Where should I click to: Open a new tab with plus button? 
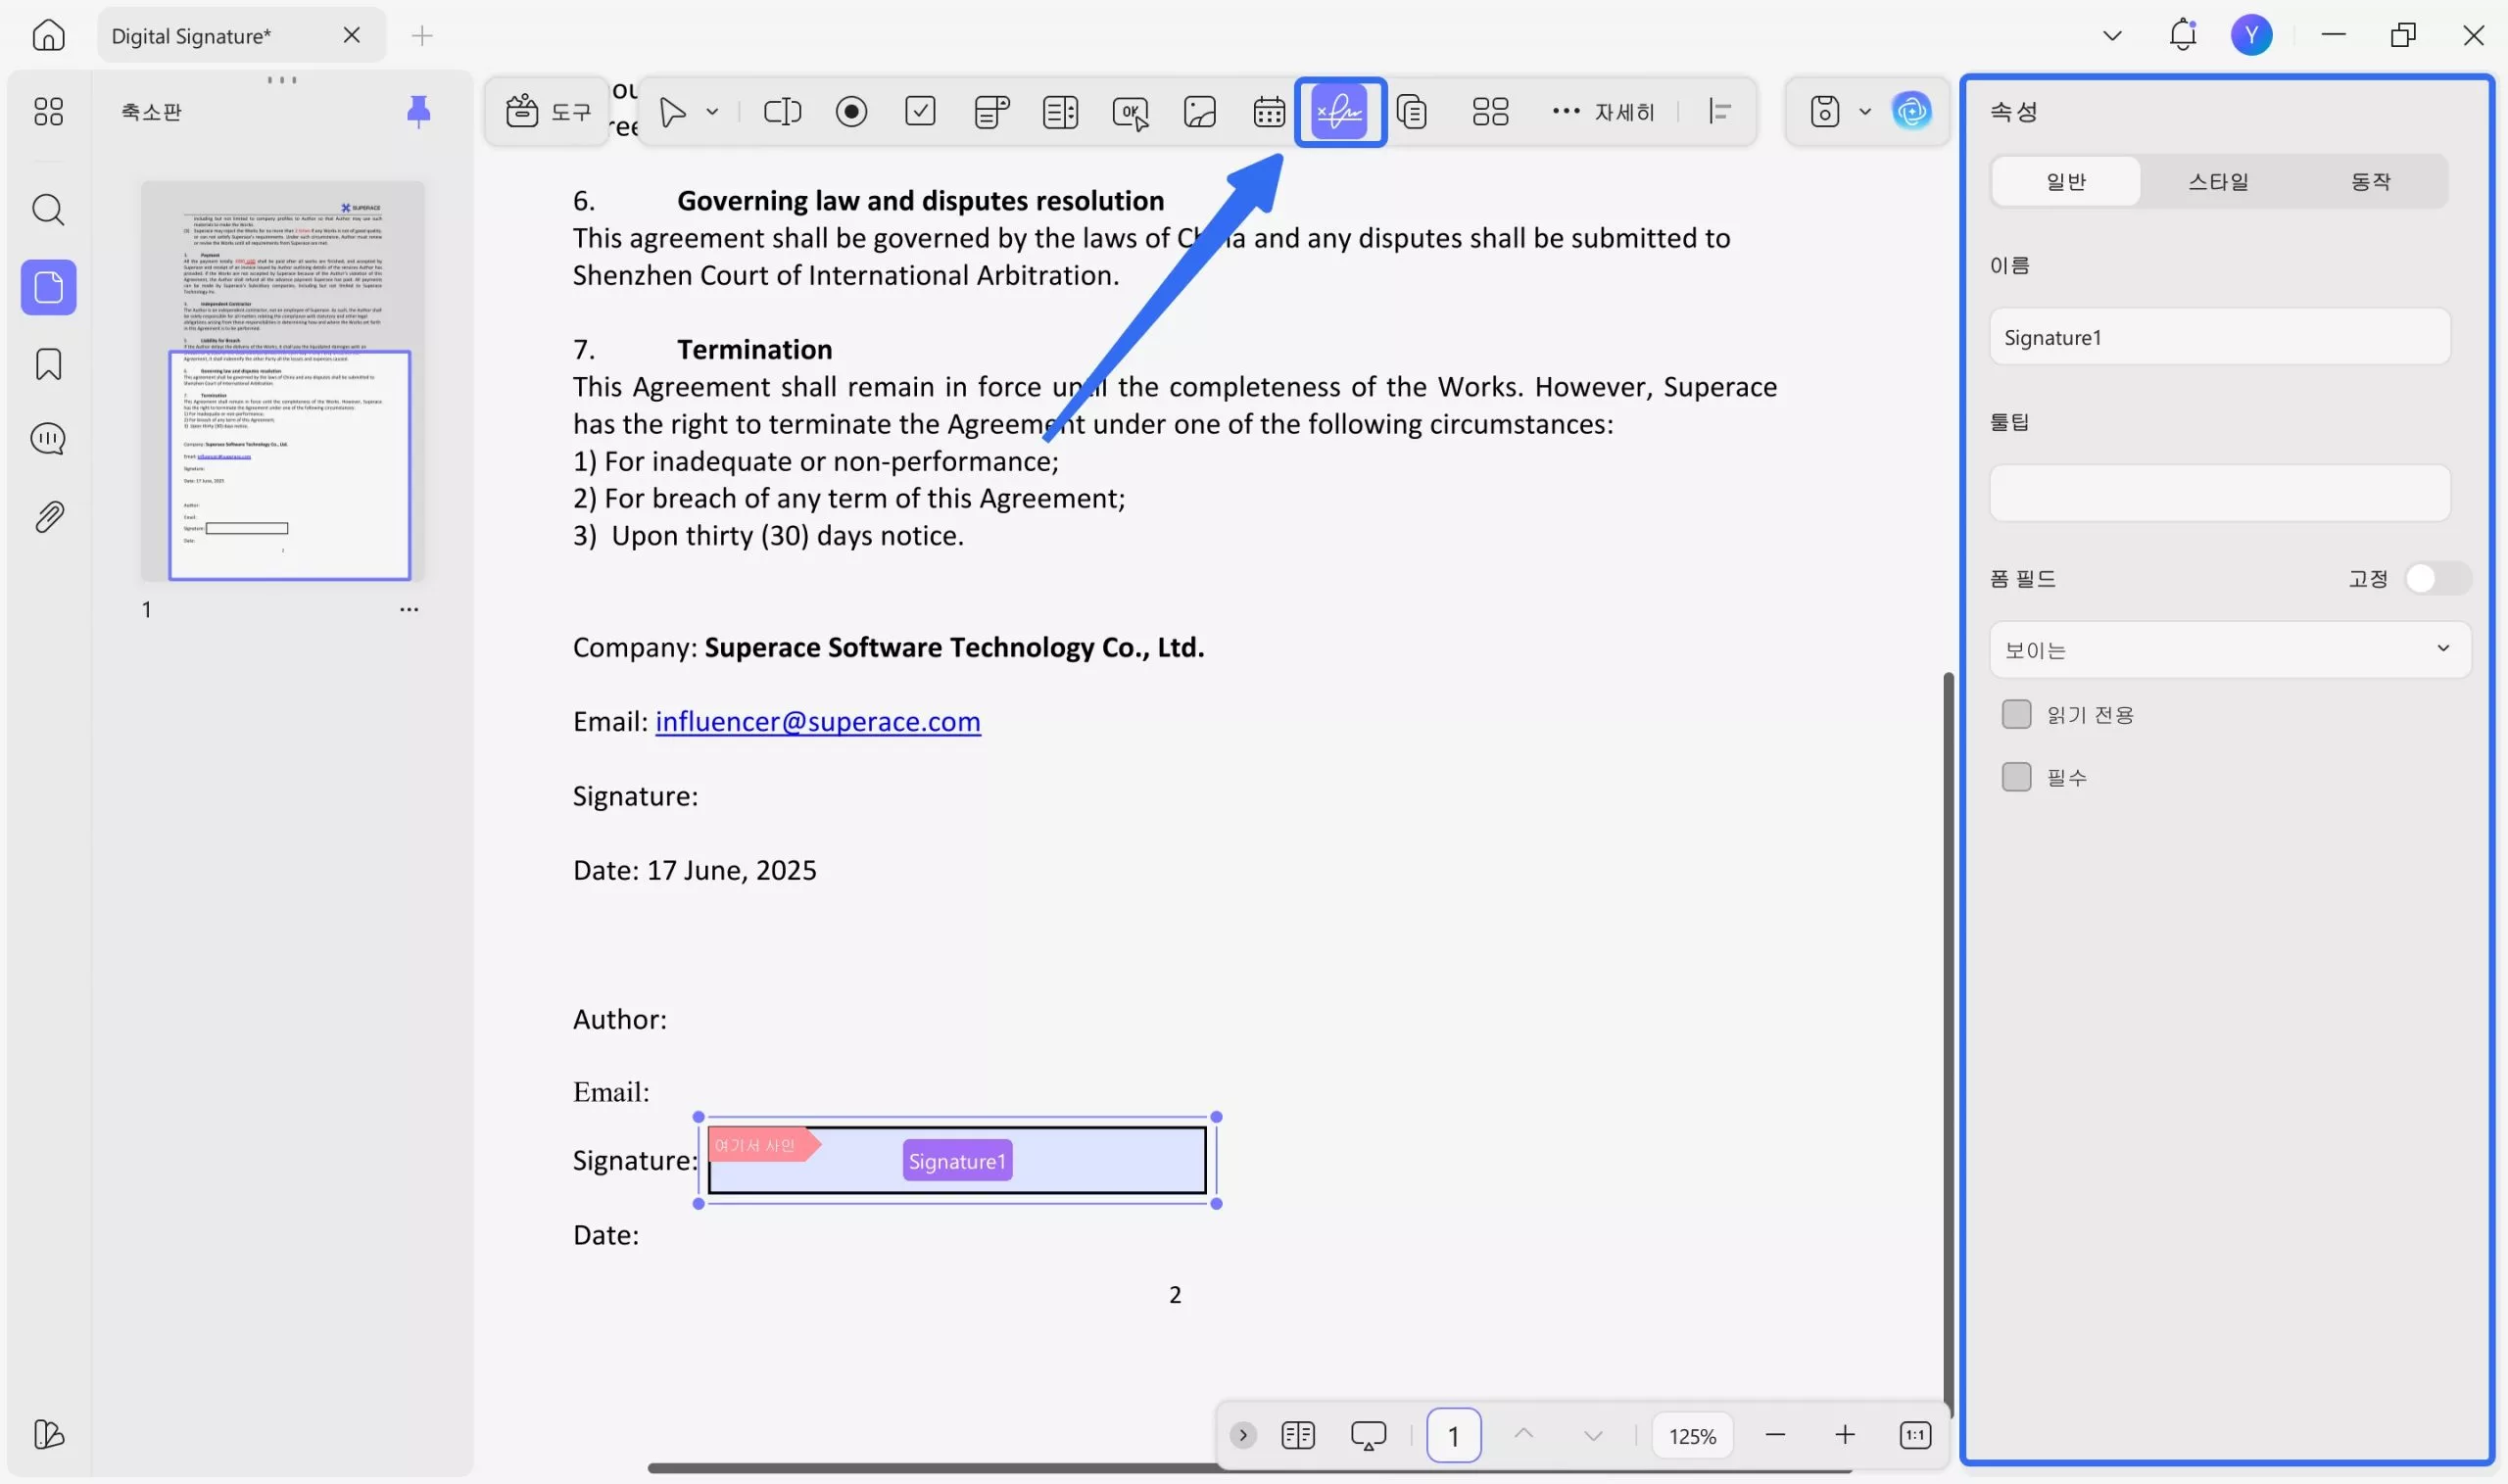422,36
